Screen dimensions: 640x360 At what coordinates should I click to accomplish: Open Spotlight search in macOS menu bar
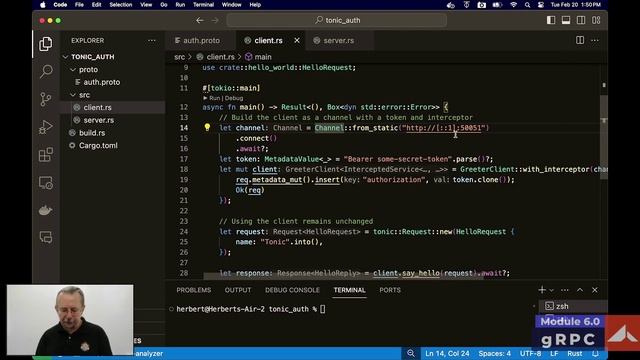click(x=527, y=5)
